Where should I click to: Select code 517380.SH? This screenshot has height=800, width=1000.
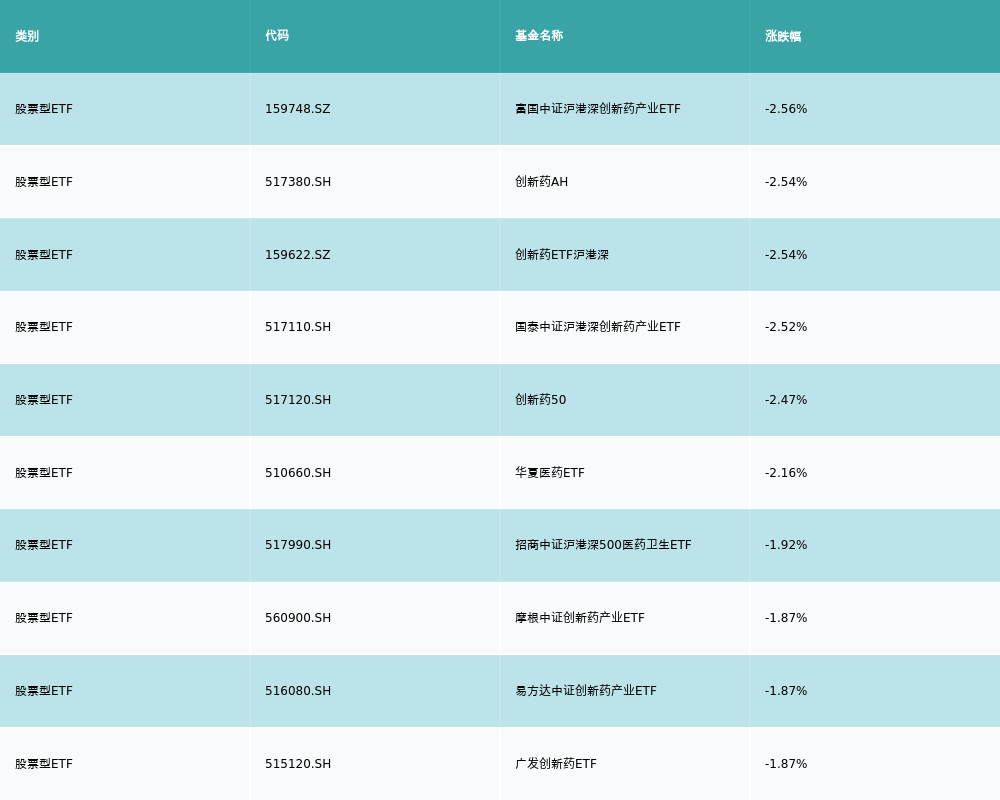tap(298, 182)
